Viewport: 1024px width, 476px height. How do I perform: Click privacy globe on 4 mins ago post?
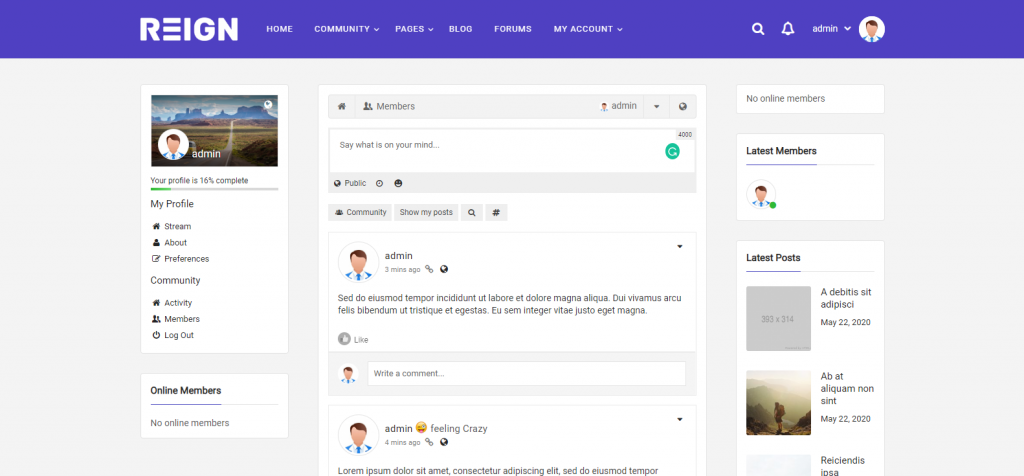(444, 442)
